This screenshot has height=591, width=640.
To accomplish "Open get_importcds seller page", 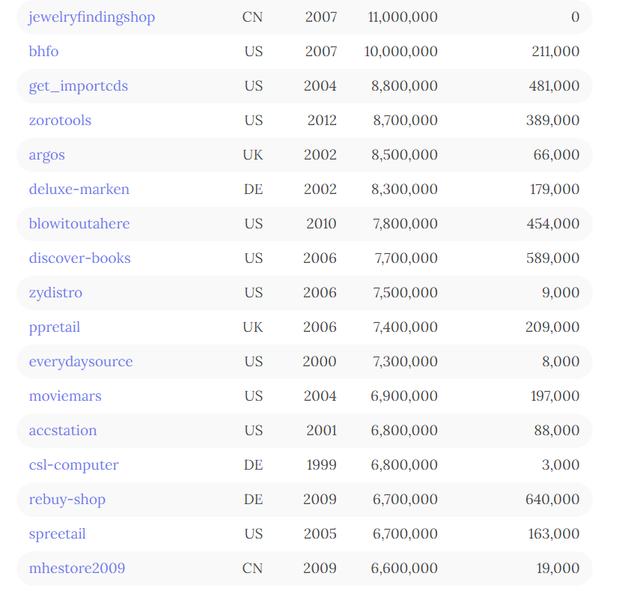I will coord(78,86).
